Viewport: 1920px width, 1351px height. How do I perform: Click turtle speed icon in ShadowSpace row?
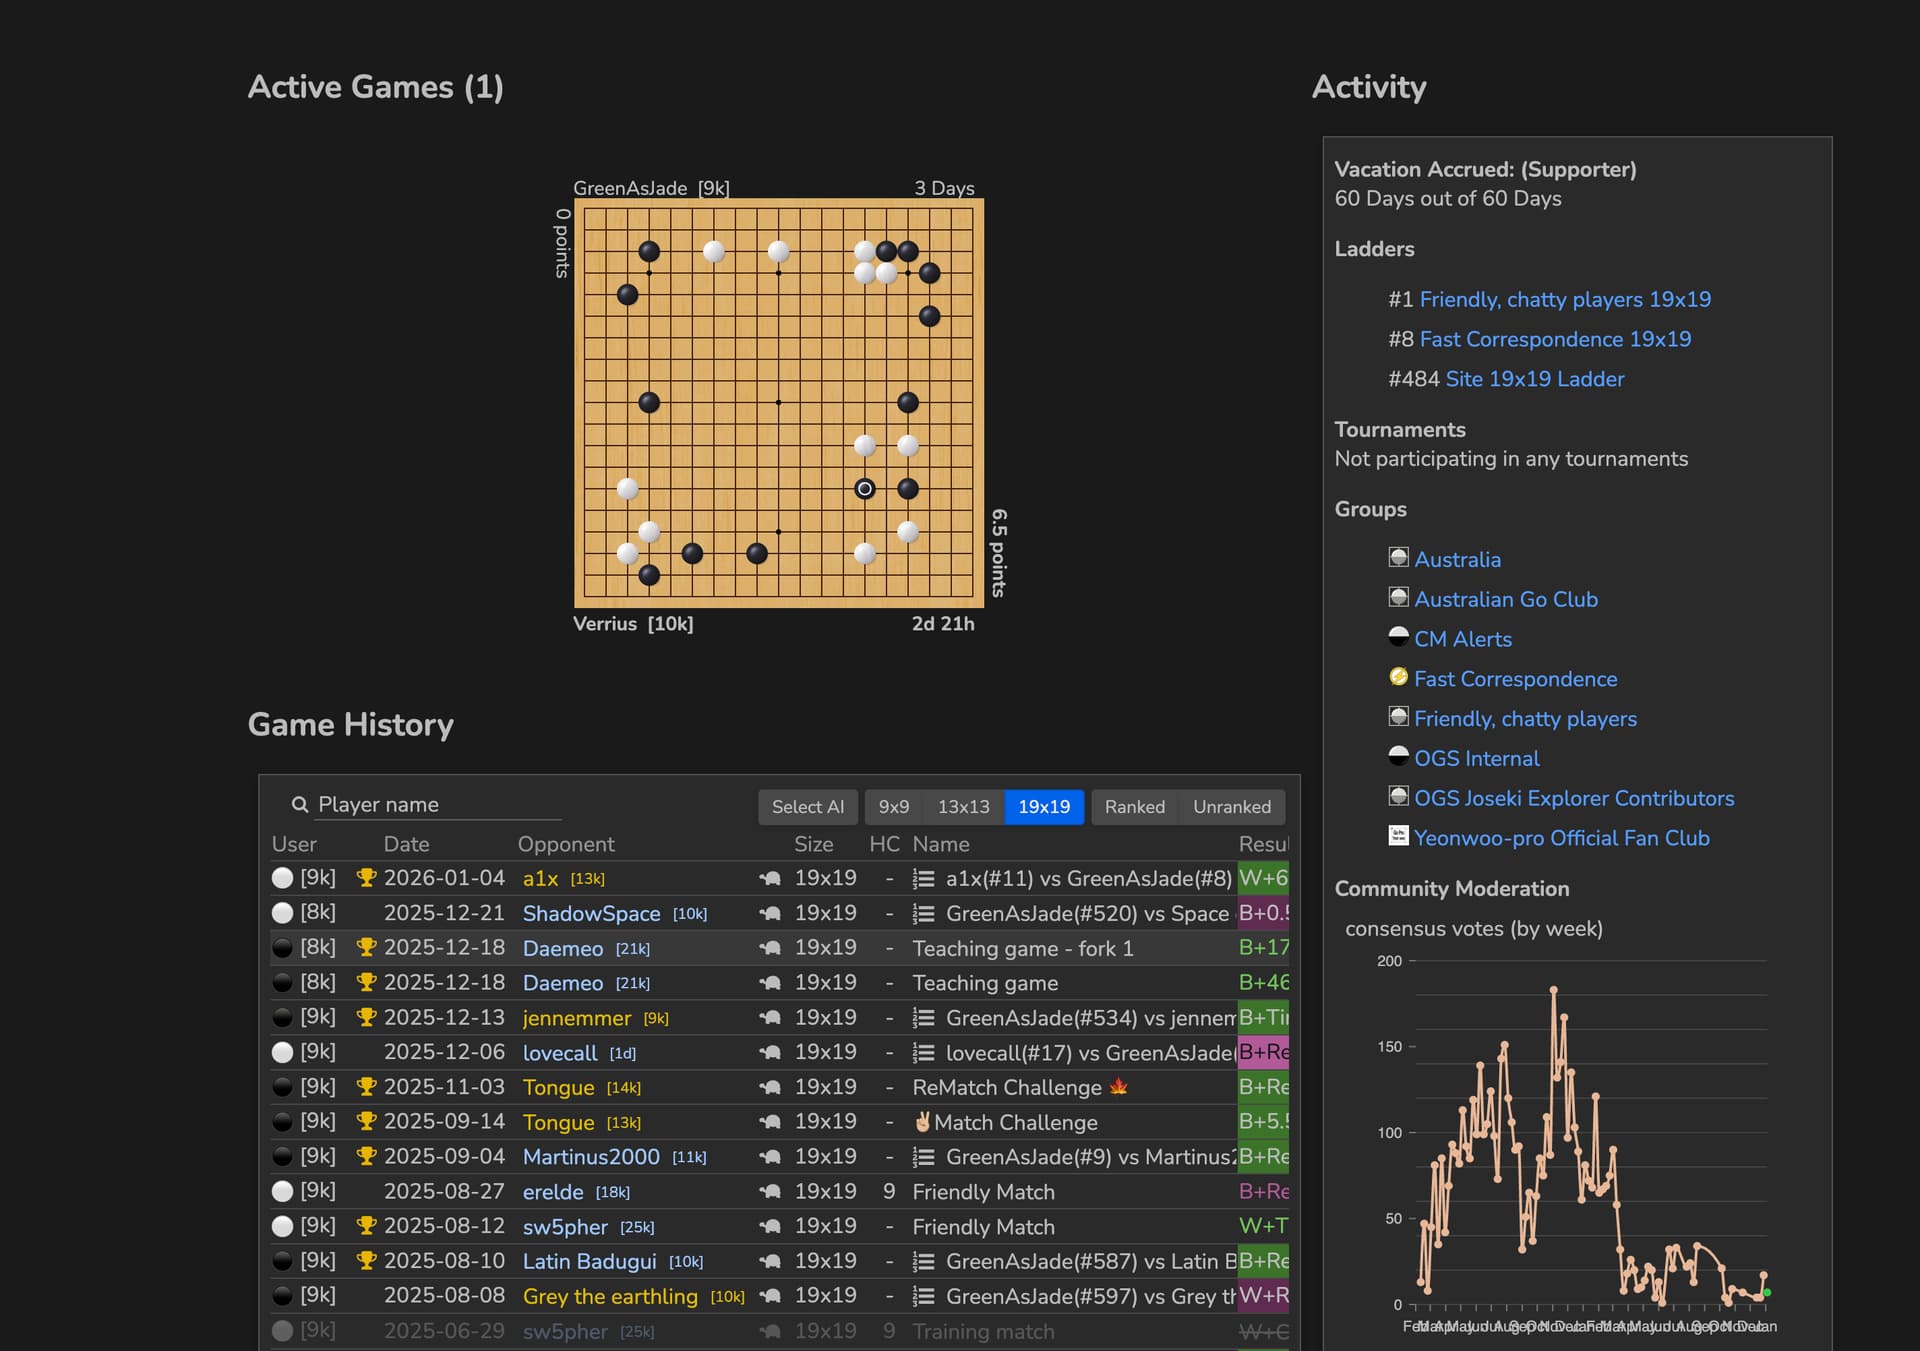[770, 913]
